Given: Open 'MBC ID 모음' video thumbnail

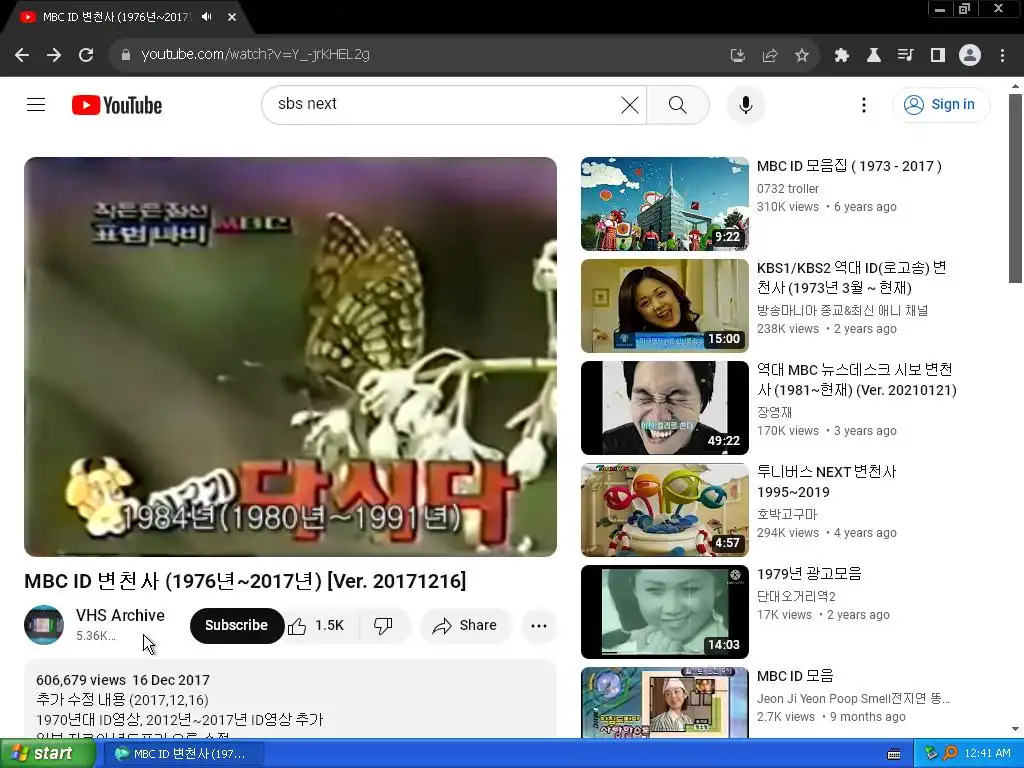Looking at the screenshot, I should [665, 703].
